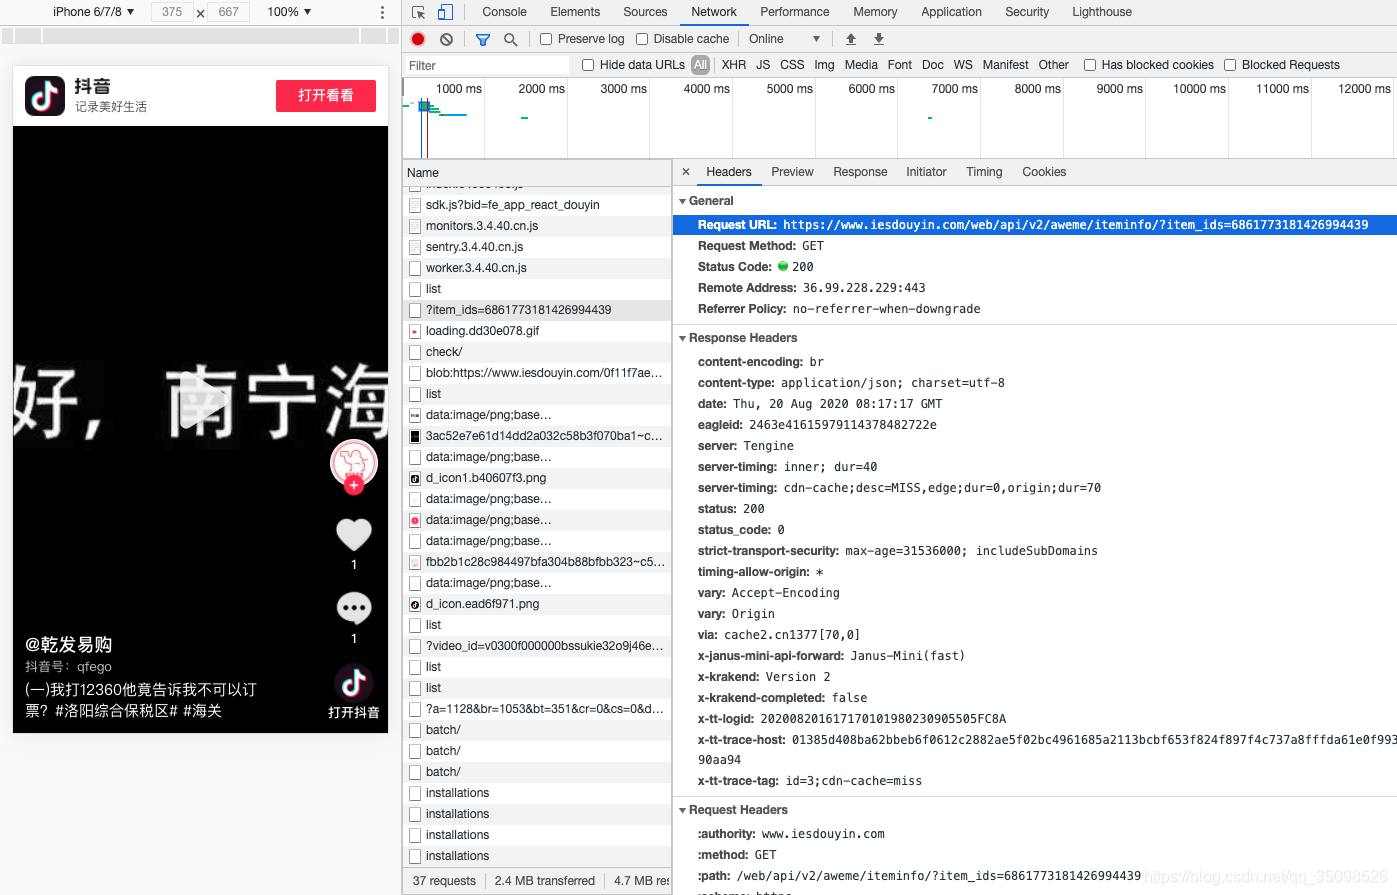
Task: Toggle the blue filter funnel icon
Action: (x=483, y=39)
